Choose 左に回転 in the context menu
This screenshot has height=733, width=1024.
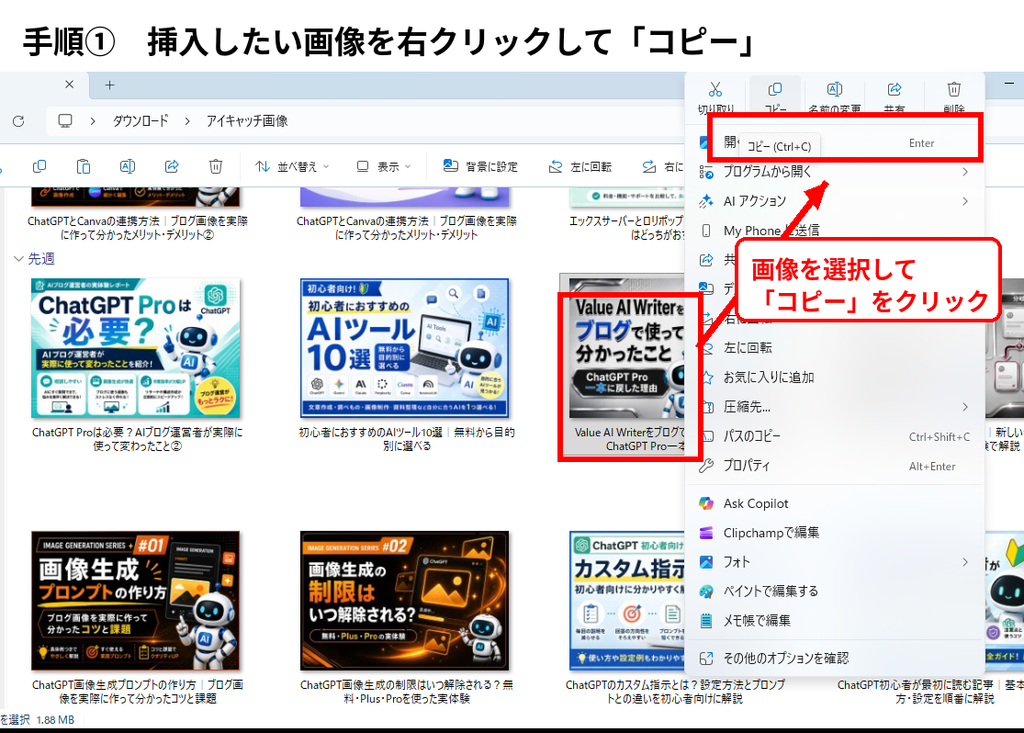pyautogui.click(x=834, y=348)
